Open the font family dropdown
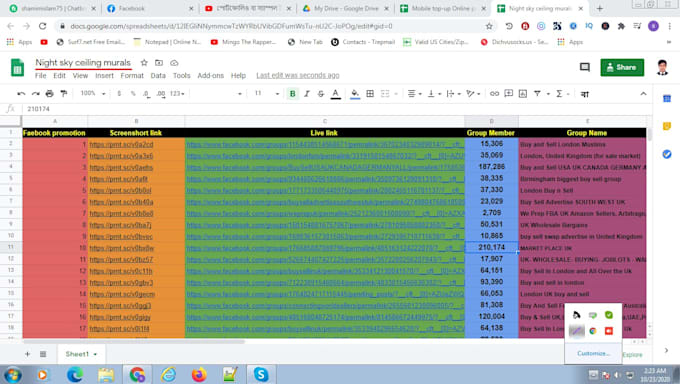The image size is (680, 384). (217, 94)
